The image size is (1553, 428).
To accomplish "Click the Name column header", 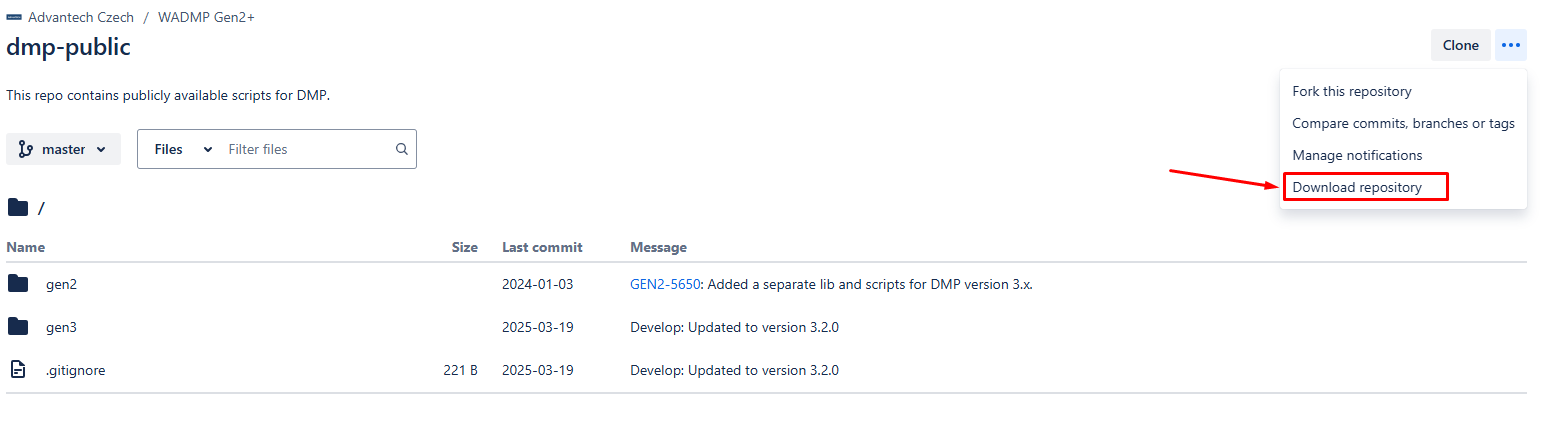I will (x=25, y=247).
